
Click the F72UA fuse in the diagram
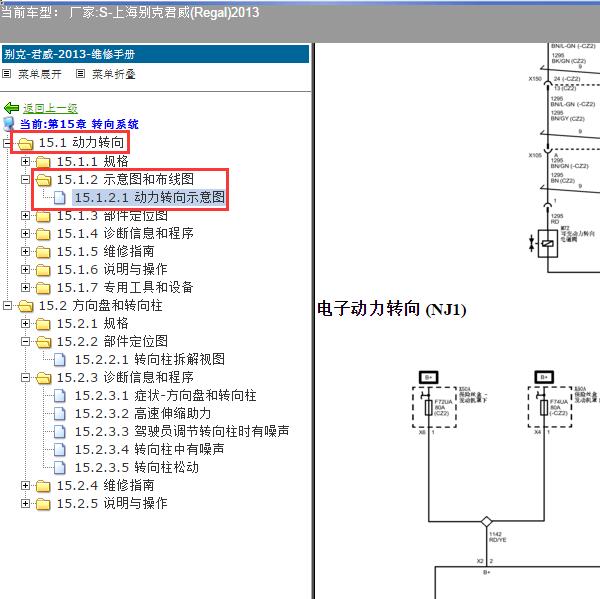429,407
